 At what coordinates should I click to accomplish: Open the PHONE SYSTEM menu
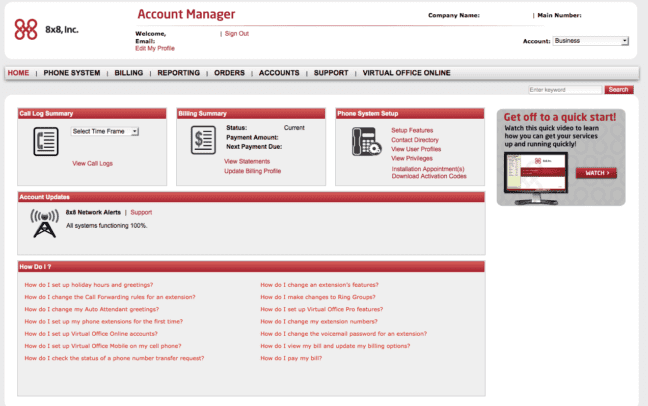[x=72, y=73]
